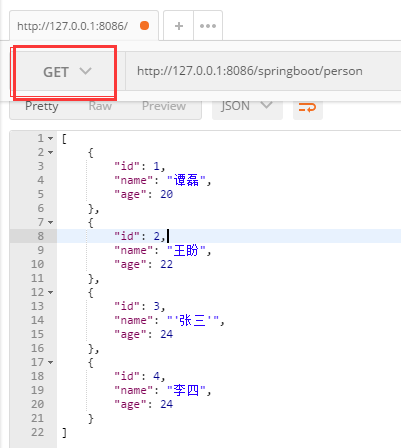The image size is (401, 448).
Task: Click the "id": 3 line
Action: (140, 306)
